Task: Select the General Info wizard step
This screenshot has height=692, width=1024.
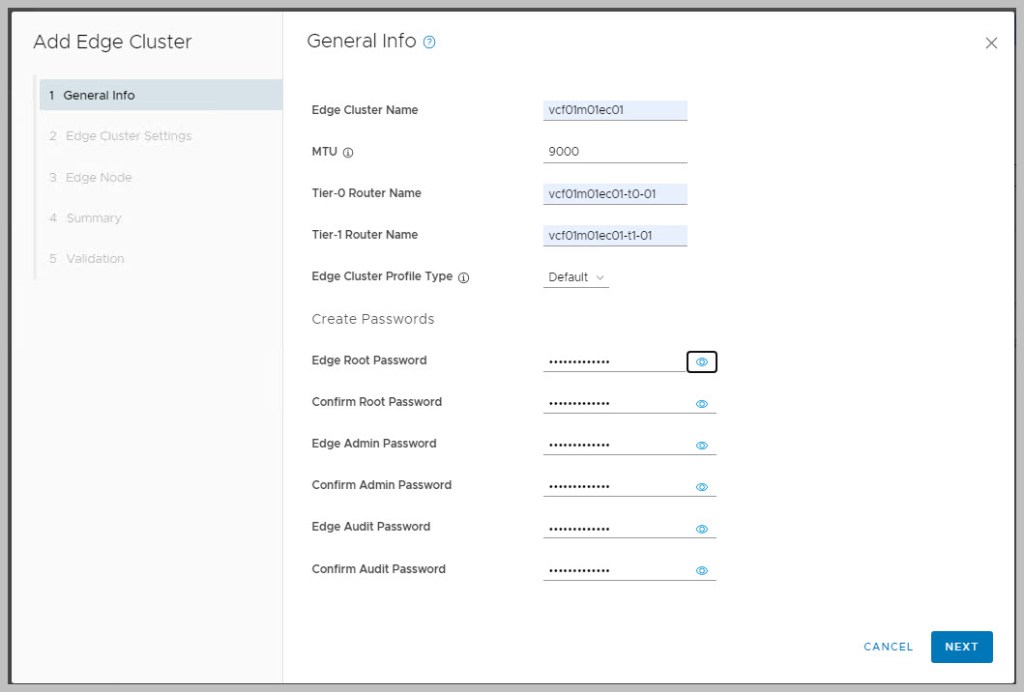Action: 98,95
